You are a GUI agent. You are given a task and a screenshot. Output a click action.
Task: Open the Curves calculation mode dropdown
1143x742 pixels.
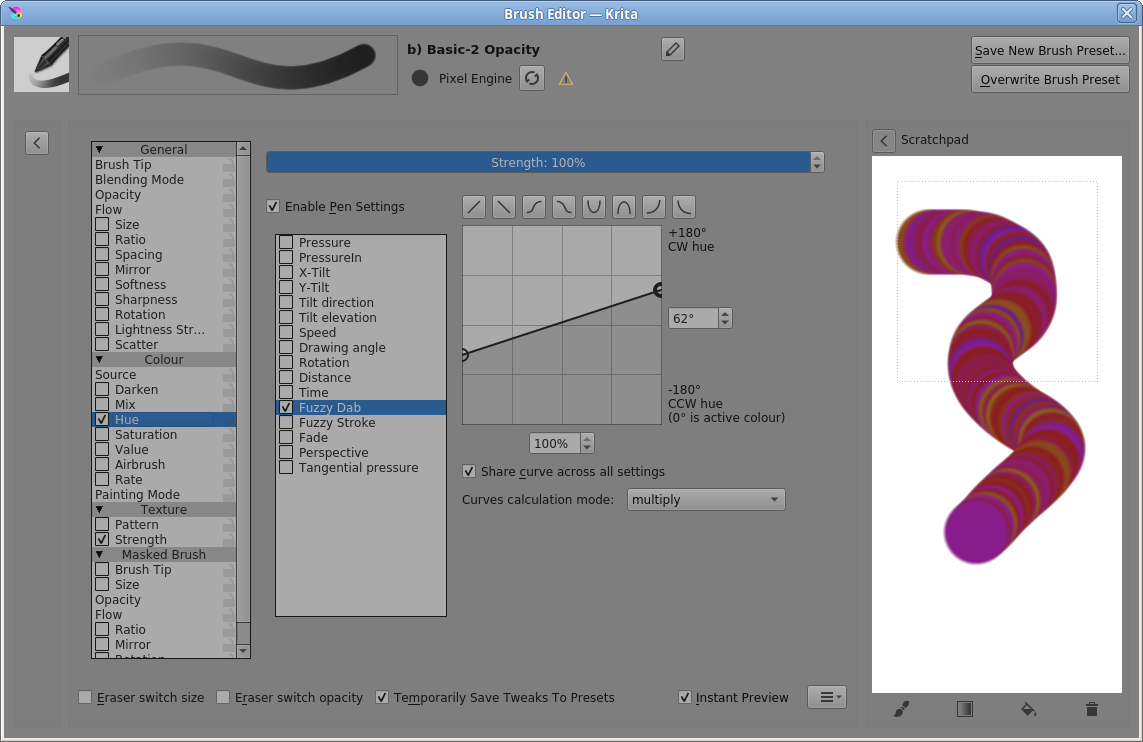click(706, 499)
